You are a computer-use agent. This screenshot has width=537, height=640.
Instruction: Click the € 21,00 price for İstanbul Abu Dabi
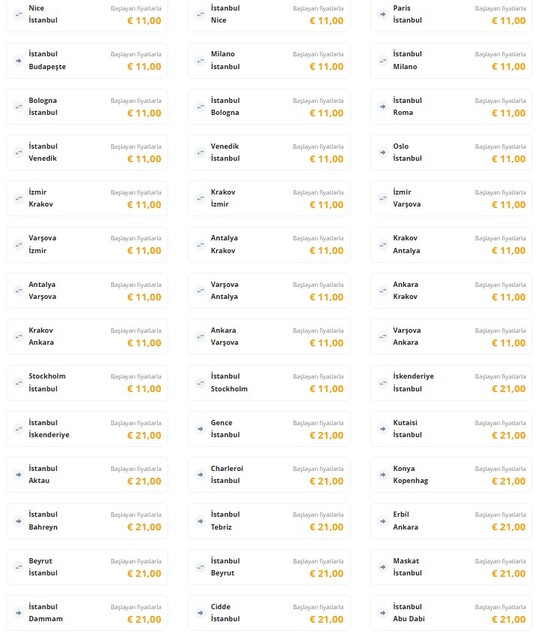tap(508, 620)
